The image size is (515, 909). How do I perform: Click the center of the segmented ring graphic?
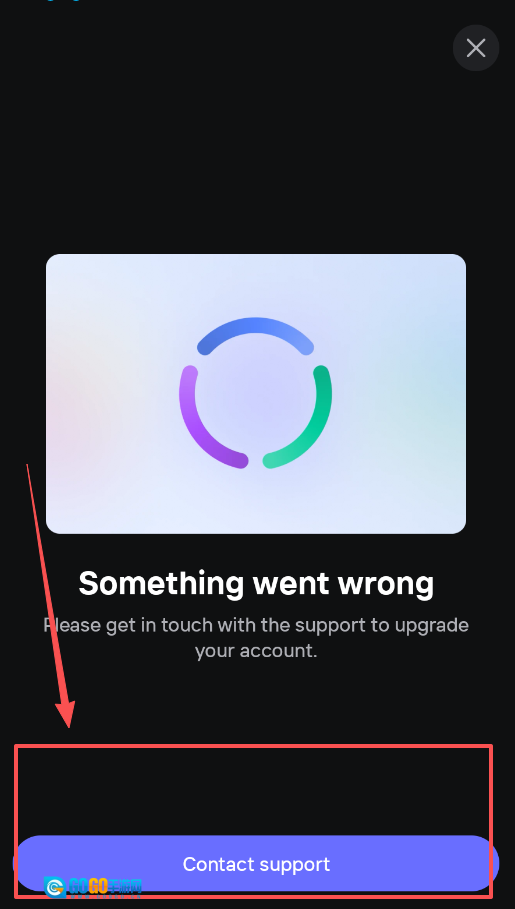click(255, 393)
